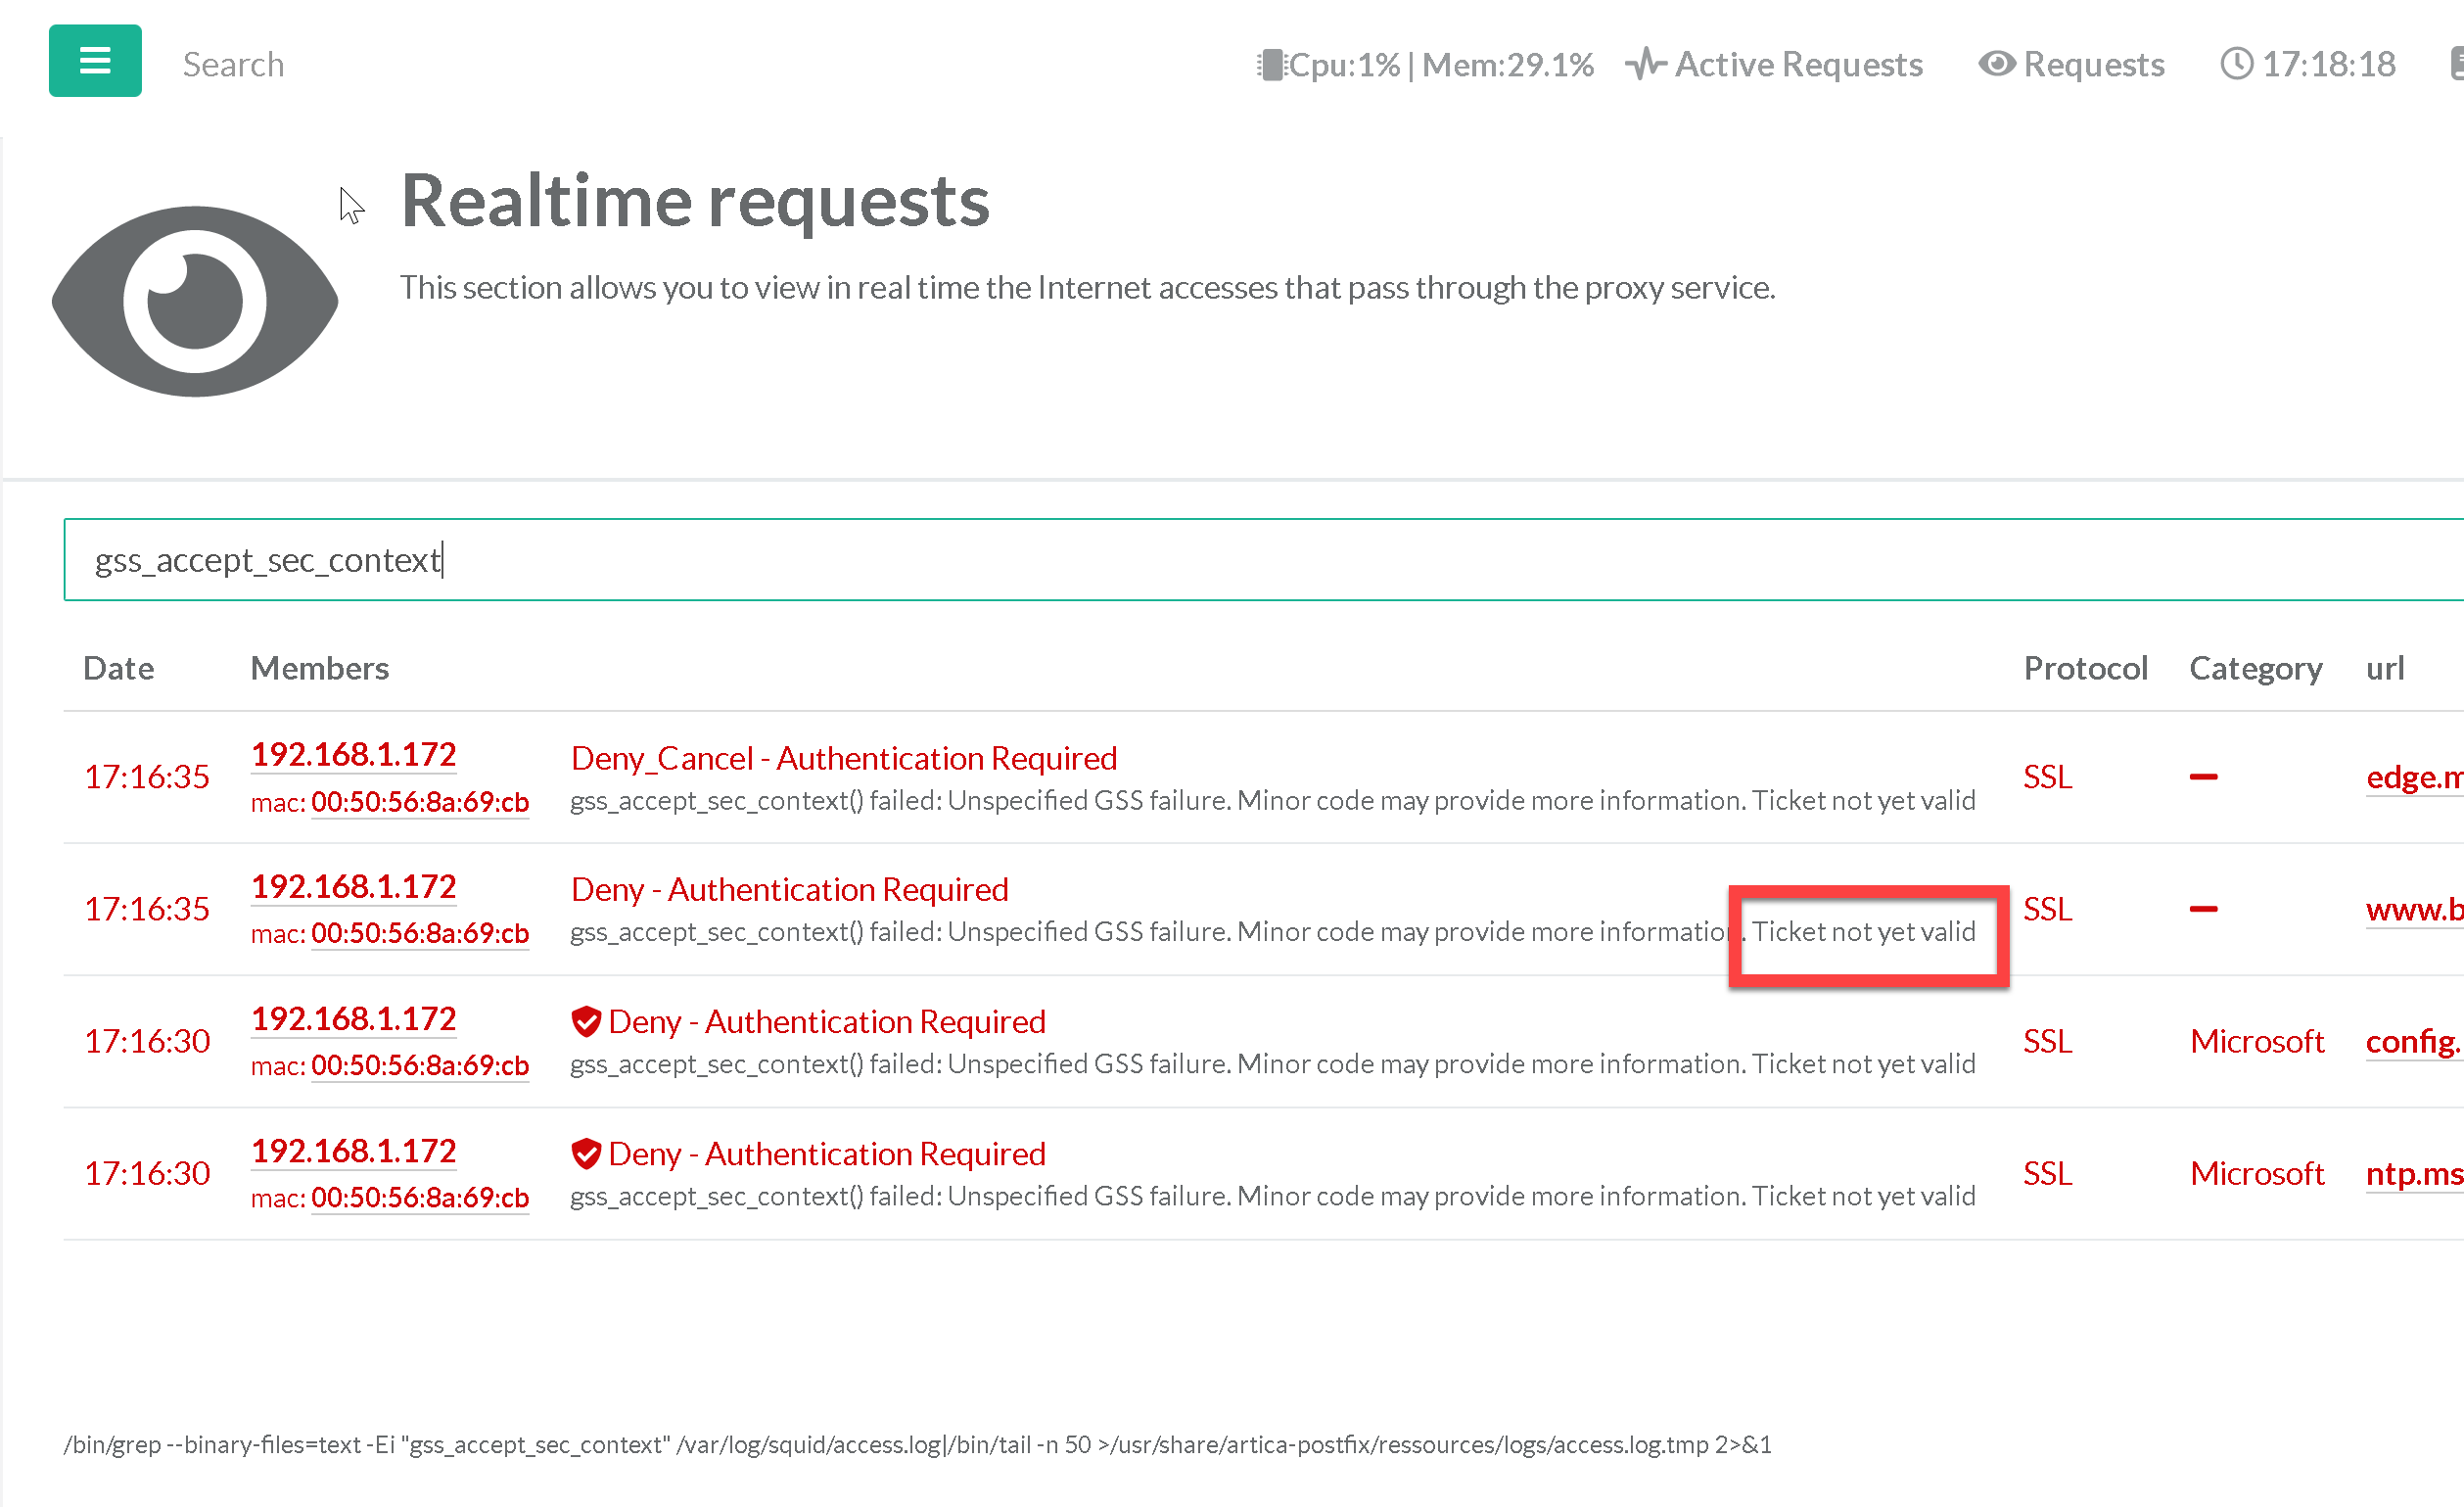Click Deny_Cancel - Authentication Required entry

click(843, 758)
